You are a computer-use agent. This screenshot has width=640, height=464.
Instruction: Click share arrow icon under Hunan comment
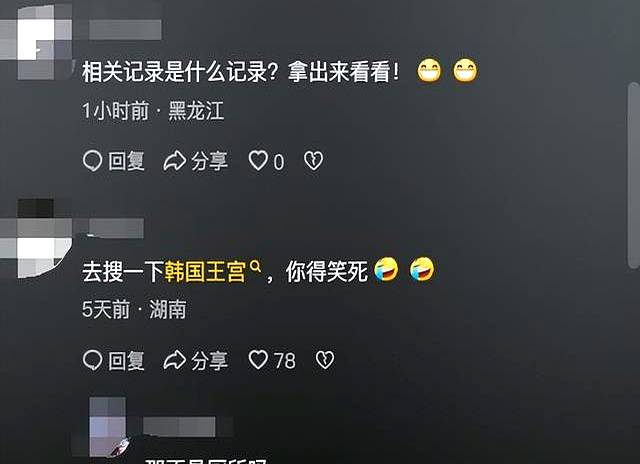point(175,360)
